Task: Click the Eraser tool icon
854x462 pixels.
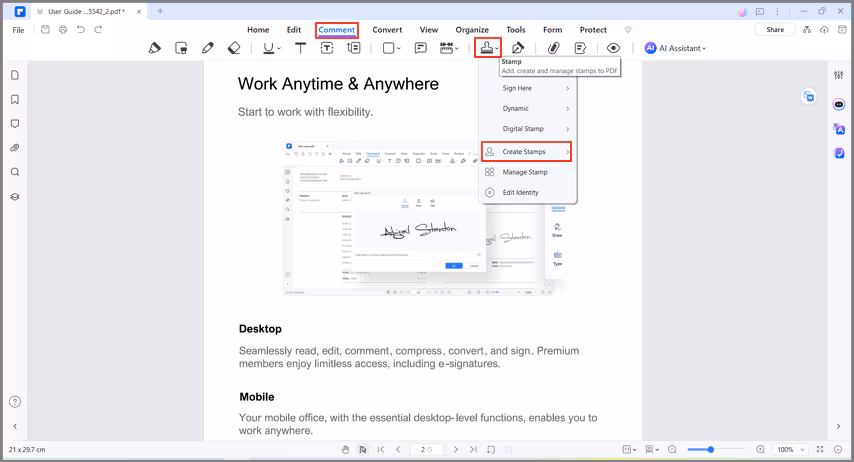Action: (x=234, y=48)
